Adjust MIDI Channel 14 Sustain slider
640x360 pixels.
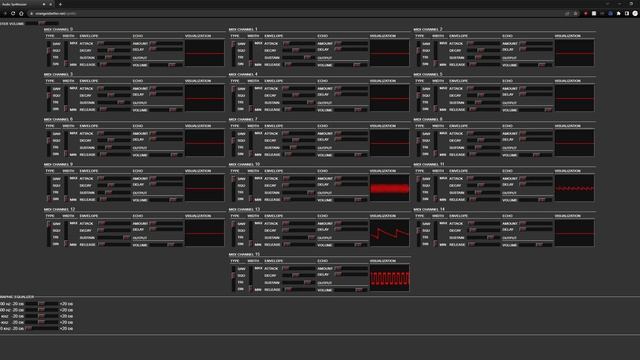[484, 238]
